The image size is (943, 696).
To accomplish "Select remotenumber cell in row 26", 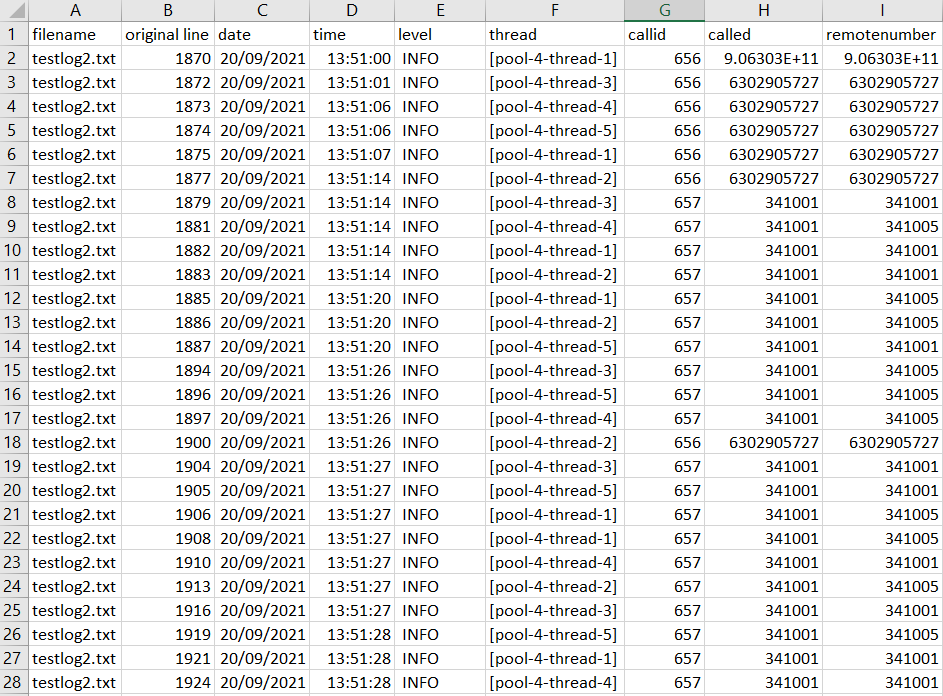I will point(882,634).
